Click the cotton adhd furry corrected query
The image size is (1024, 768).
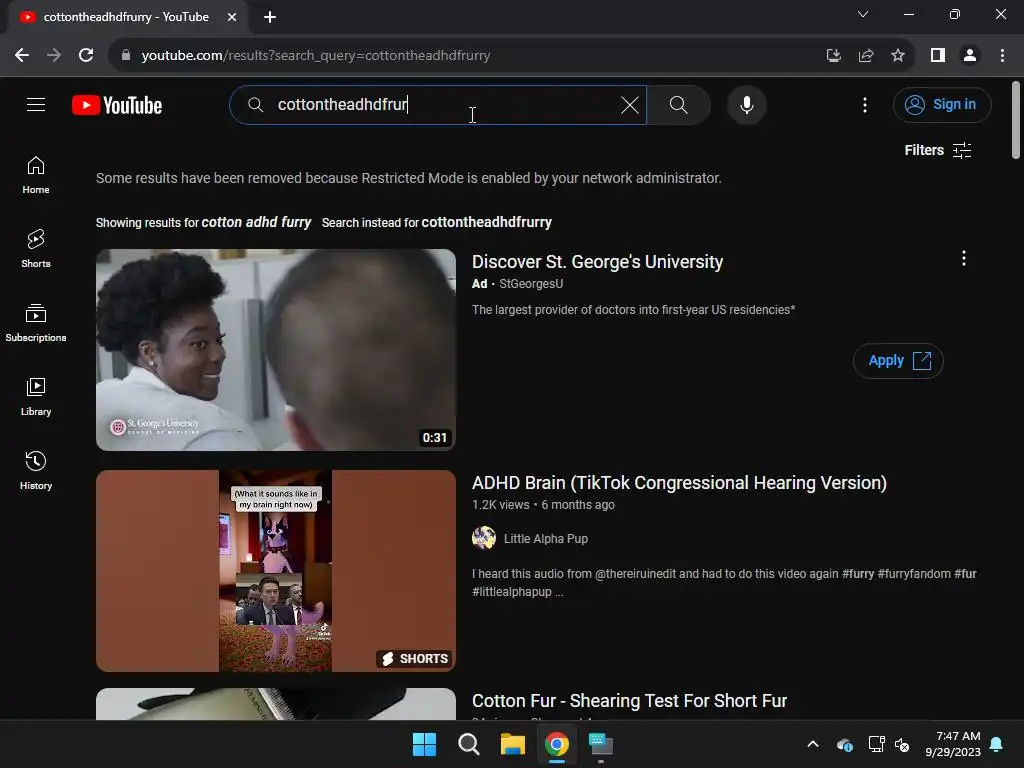pos(256,222)
